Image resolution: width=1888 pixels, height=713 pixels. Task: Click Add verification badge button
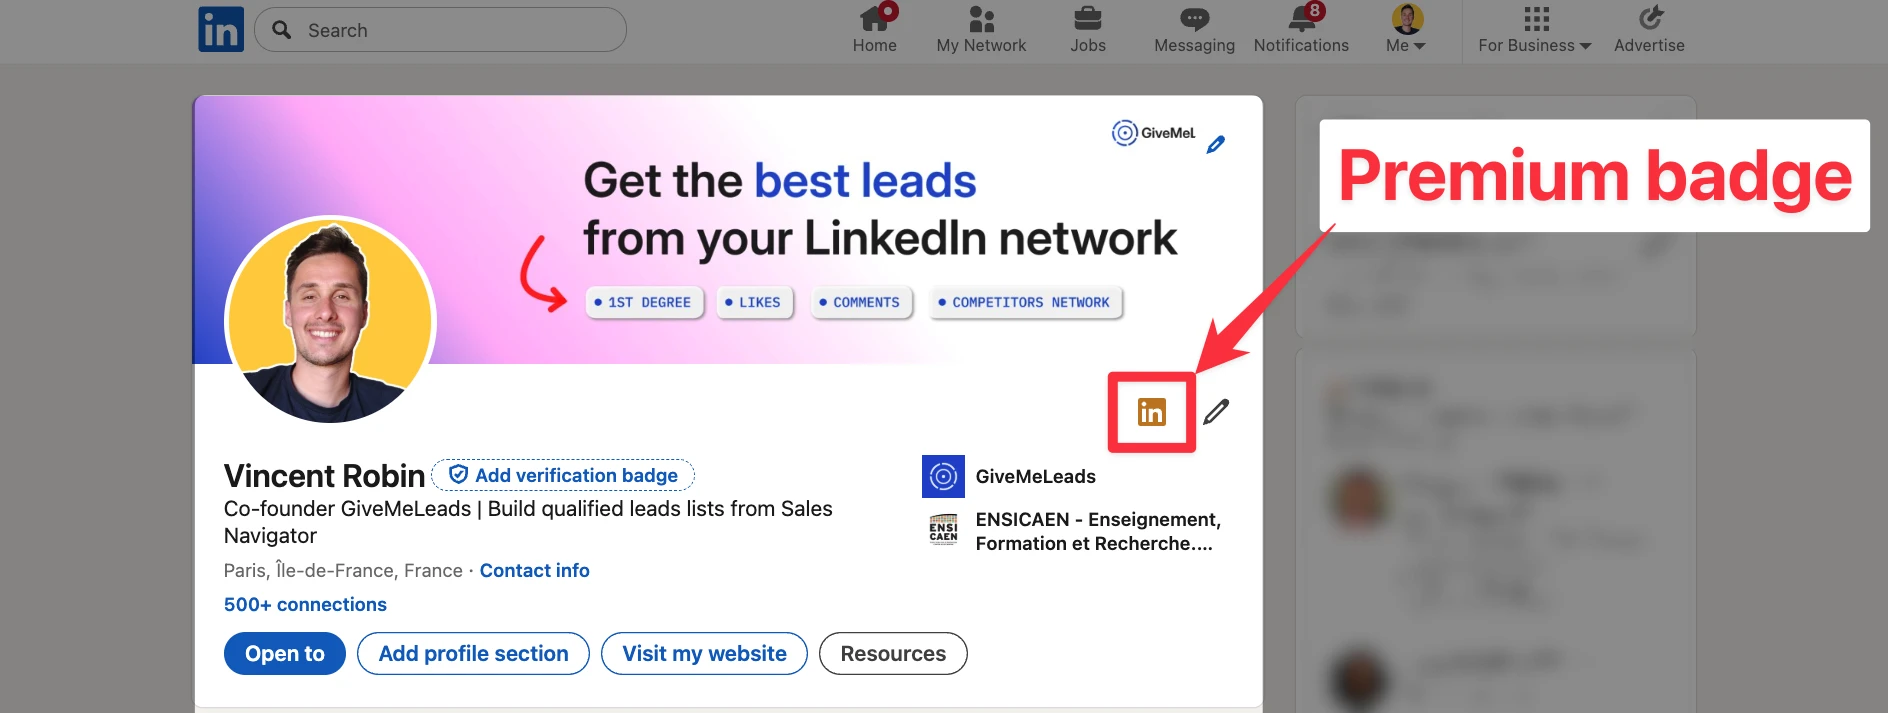click(563, 475)
